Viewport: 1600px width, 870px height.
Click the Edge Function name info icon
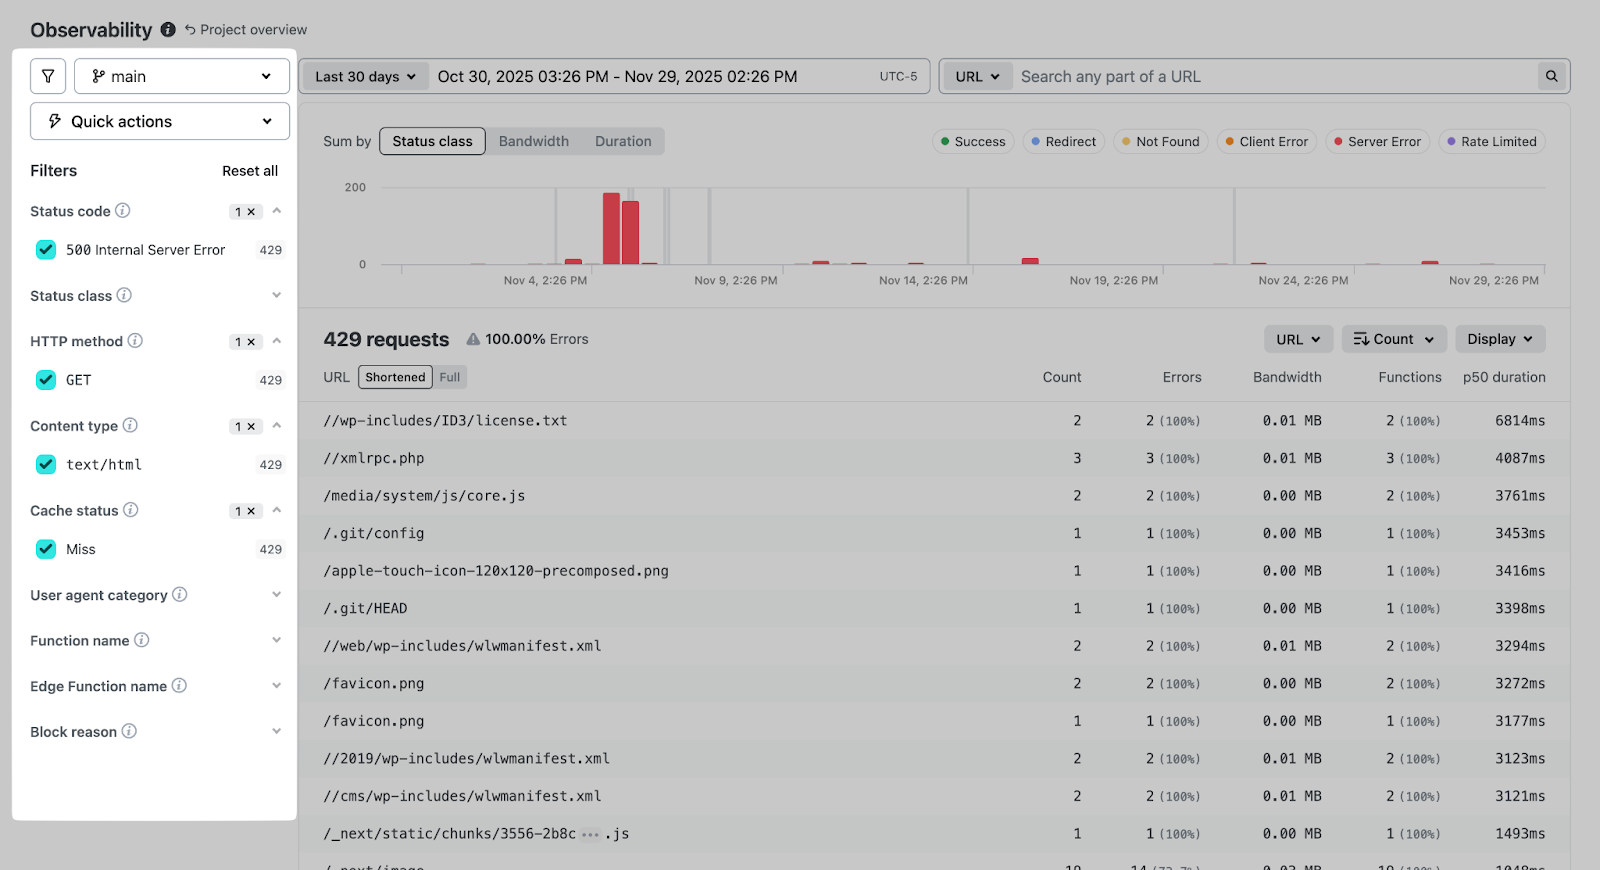coord(179,686)
